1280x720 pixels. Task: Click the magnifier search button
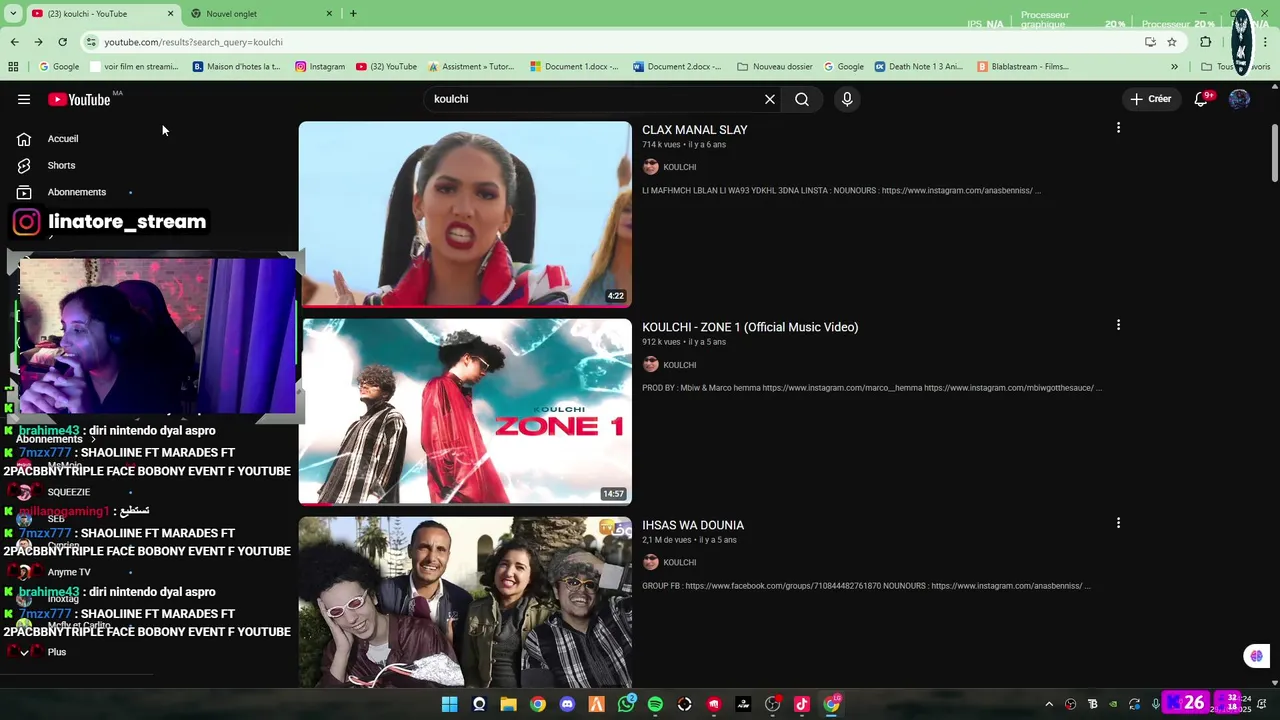(802, 99)
